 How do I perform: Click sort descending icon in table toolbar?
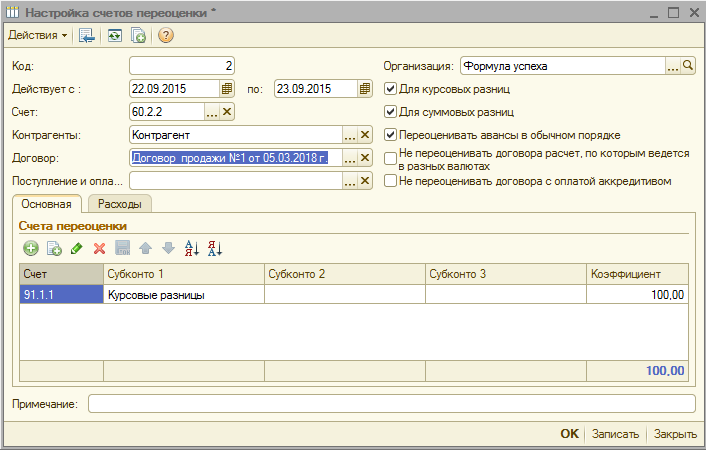(x=214, y=248)
